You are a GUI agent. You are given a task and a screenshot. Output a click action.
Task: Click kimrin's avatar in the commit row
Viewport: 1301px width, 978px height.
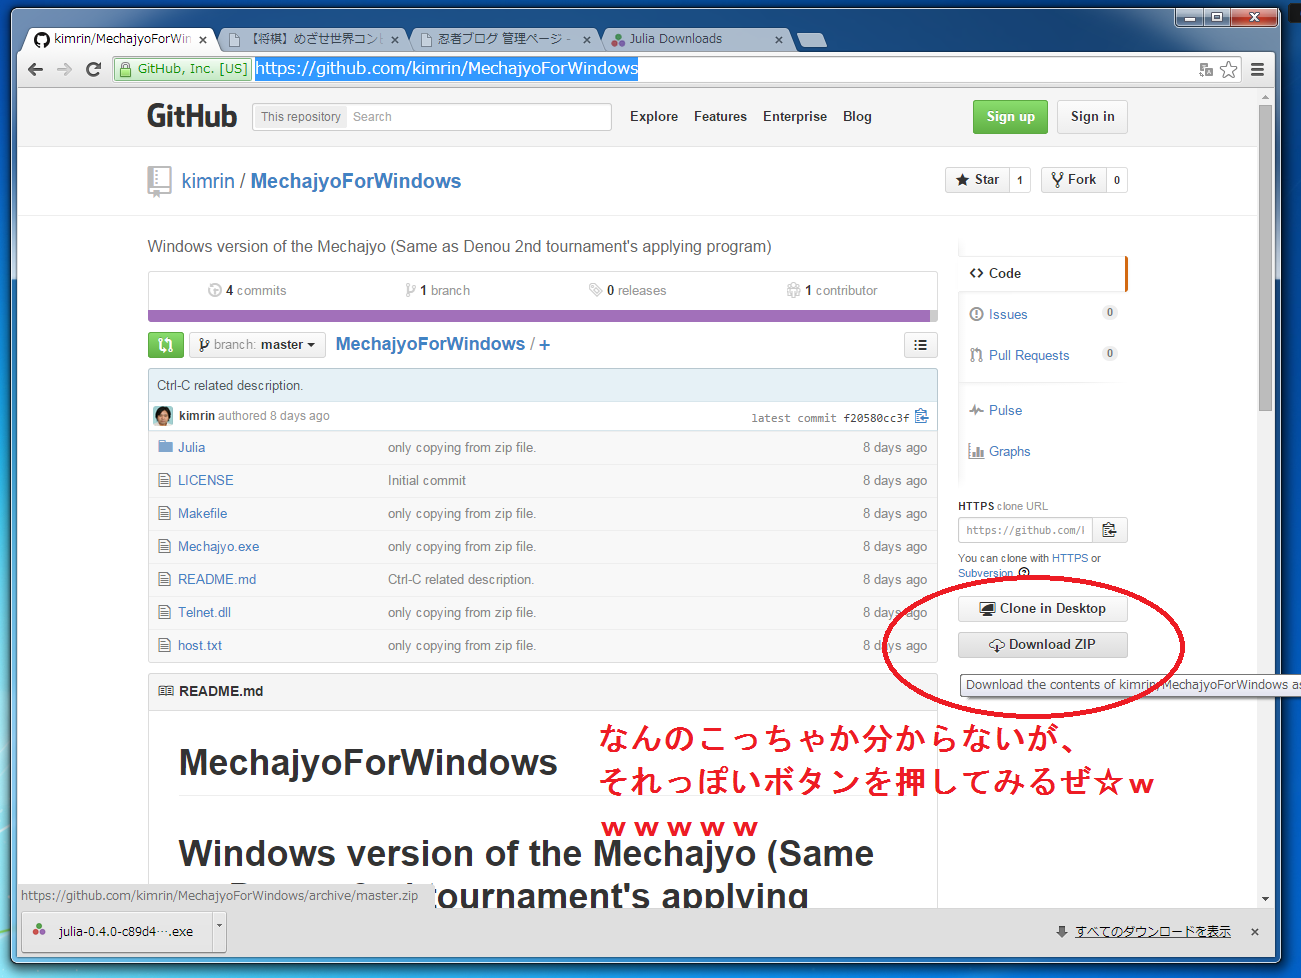pyautogui.click(x=163, y=416)
